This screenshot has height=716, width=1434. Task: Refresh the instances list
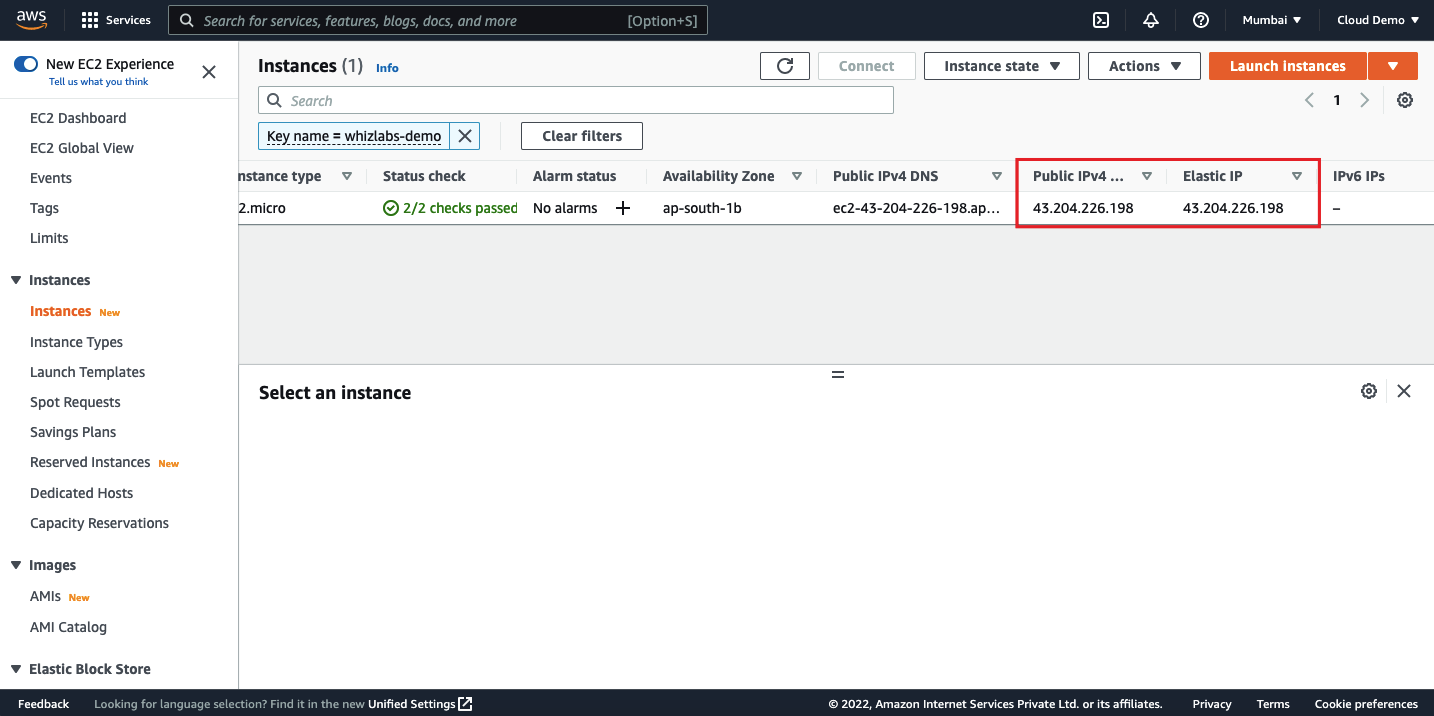(785, 66)
